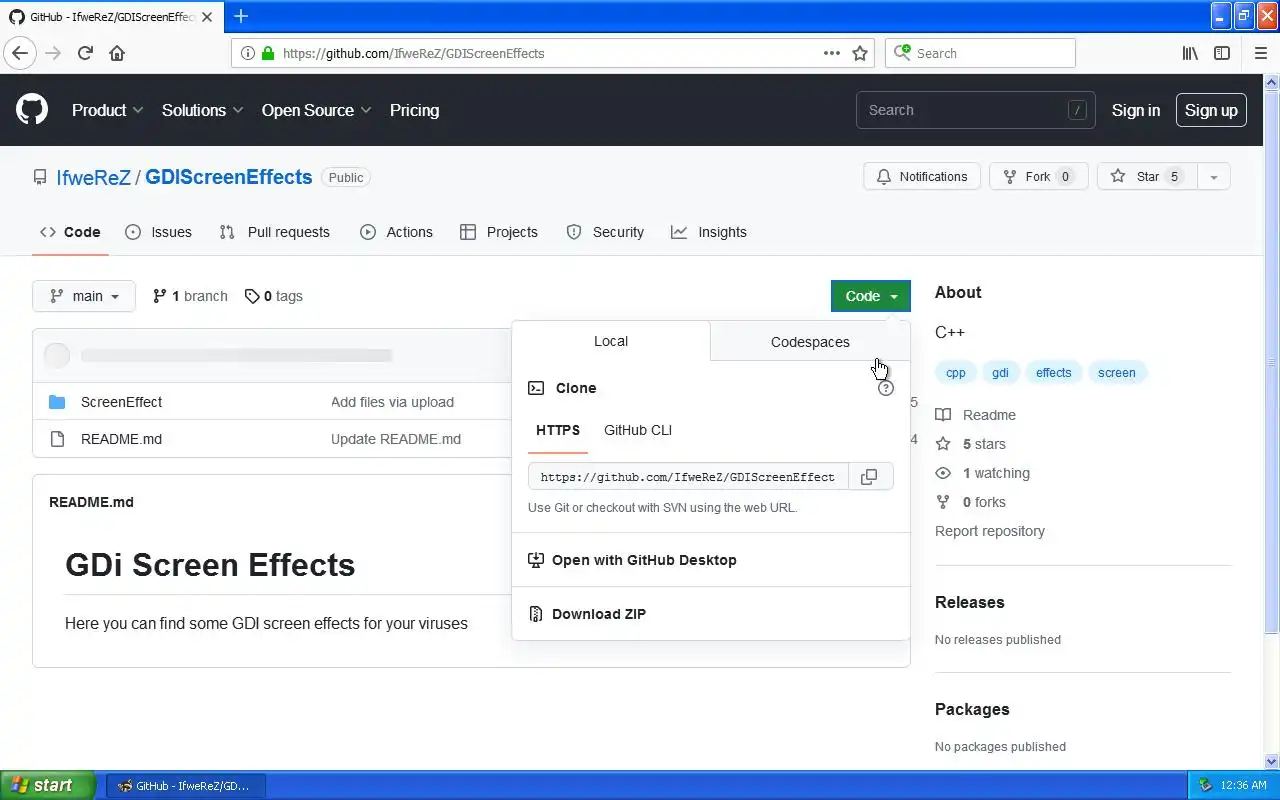Star the repository with the Star button
This screenshot has width=1280, height=800.
[x=1147, y=177]
